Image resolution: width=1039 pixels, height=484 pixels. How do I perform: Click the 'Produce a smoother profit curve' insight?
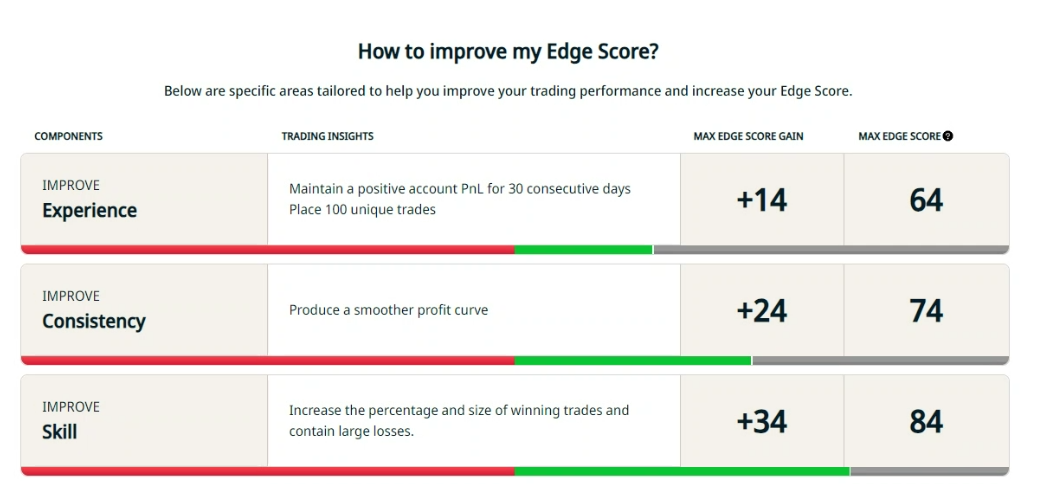click(x=388, y=310)
